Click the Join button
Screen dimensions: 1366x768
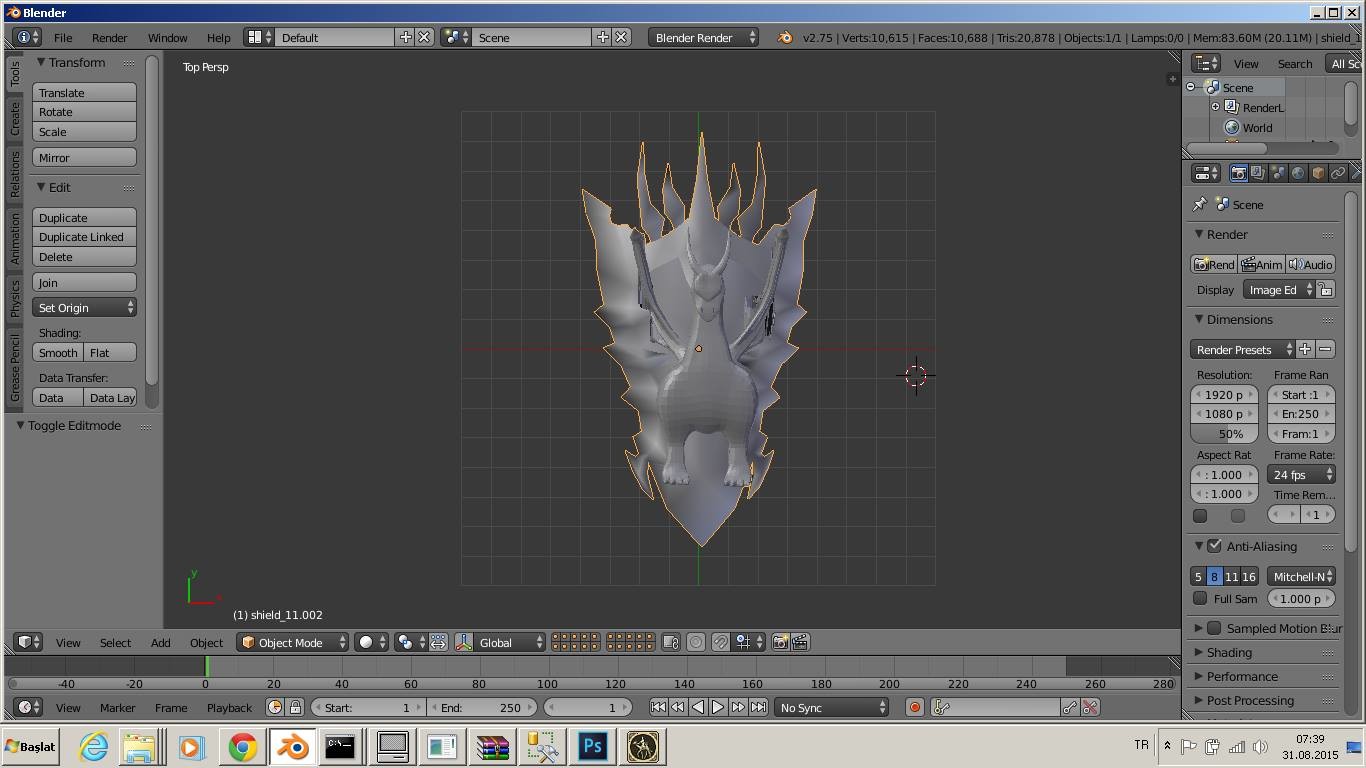point(85,282)
